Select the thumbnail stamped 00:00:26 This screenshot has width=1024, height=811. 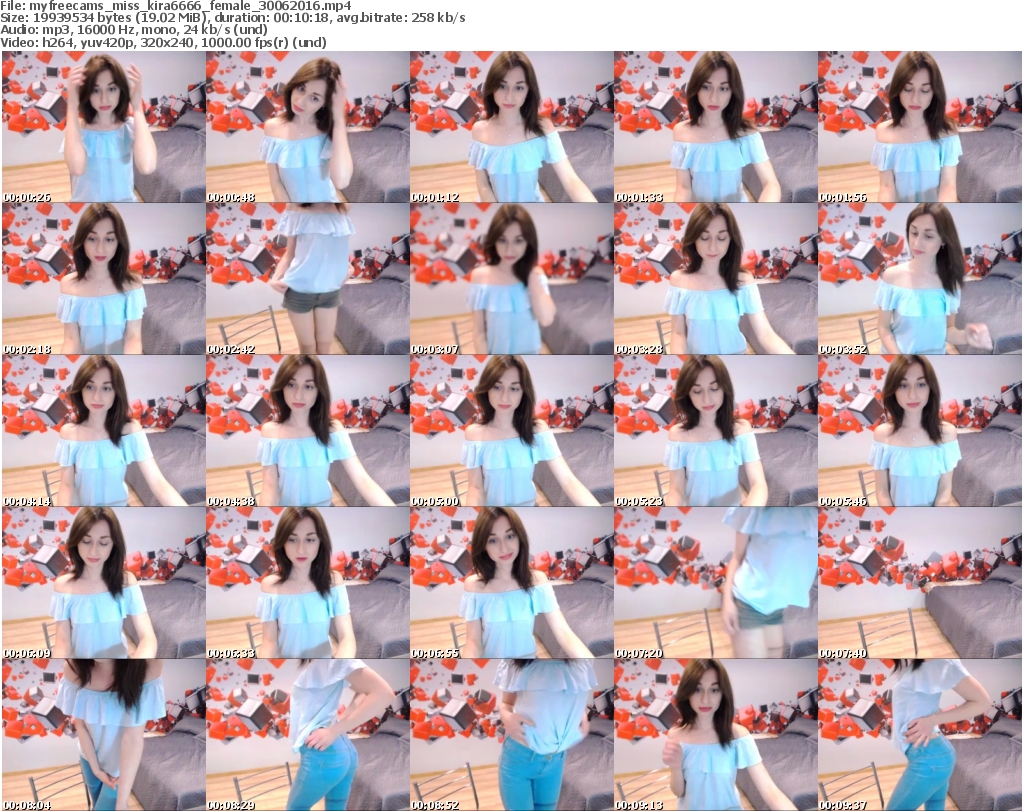(104, 127)
